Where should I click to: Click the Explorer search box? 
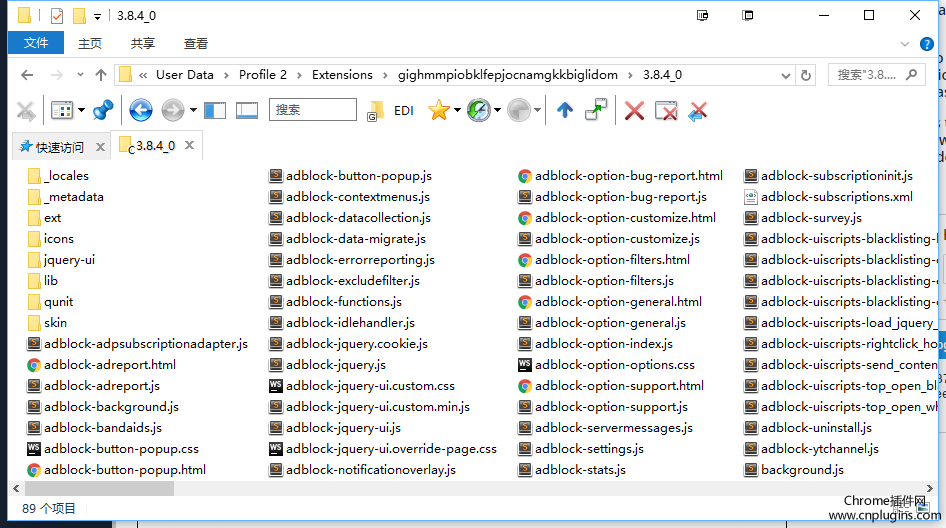click(x=877, y=75)
